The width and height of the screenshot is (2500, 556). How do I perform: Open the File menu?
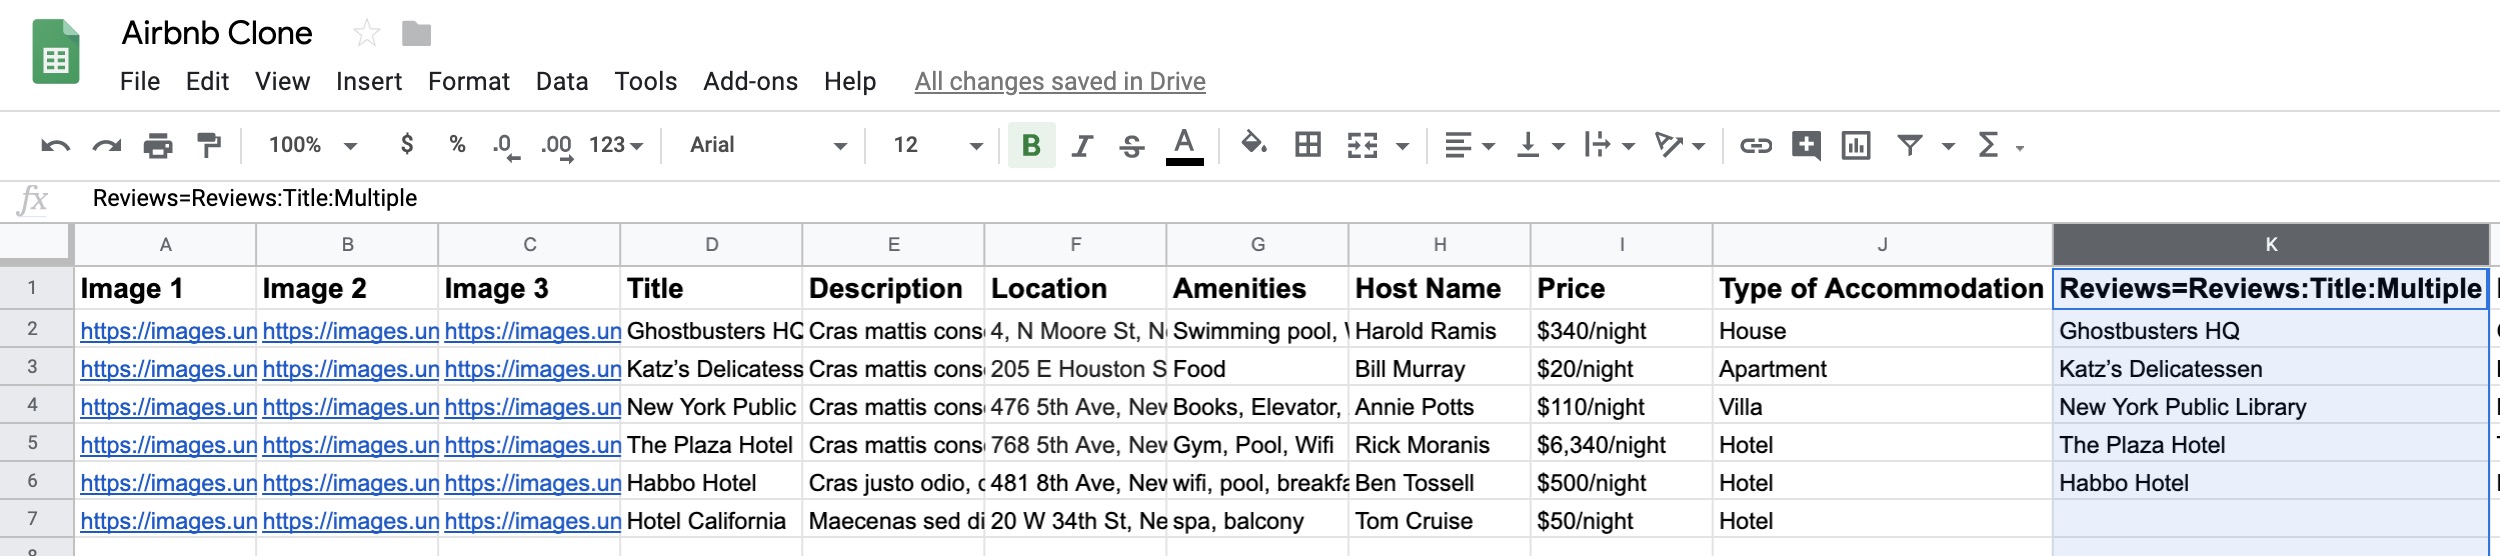(x=140, y=81)
